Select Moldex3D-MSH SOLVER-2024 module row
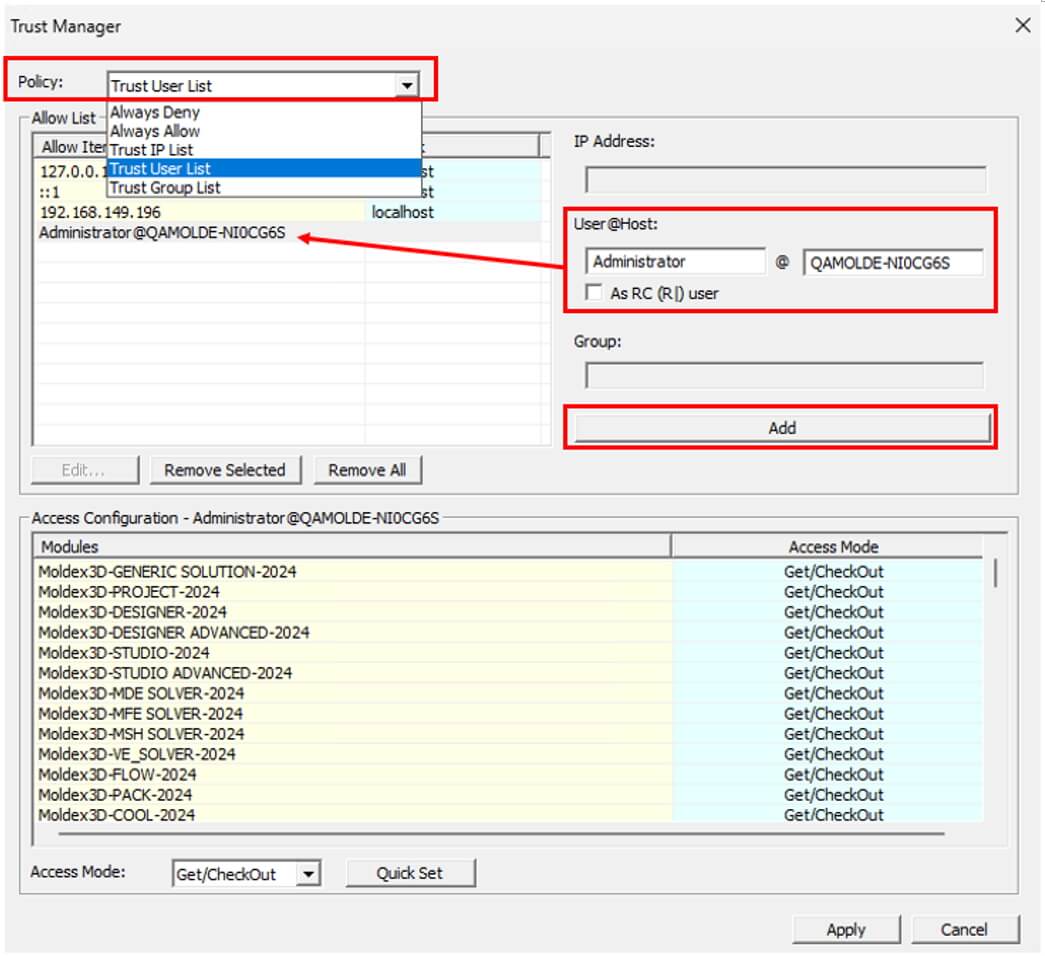Viewport: 1045px width, 956px height. [x=509, y=734]
